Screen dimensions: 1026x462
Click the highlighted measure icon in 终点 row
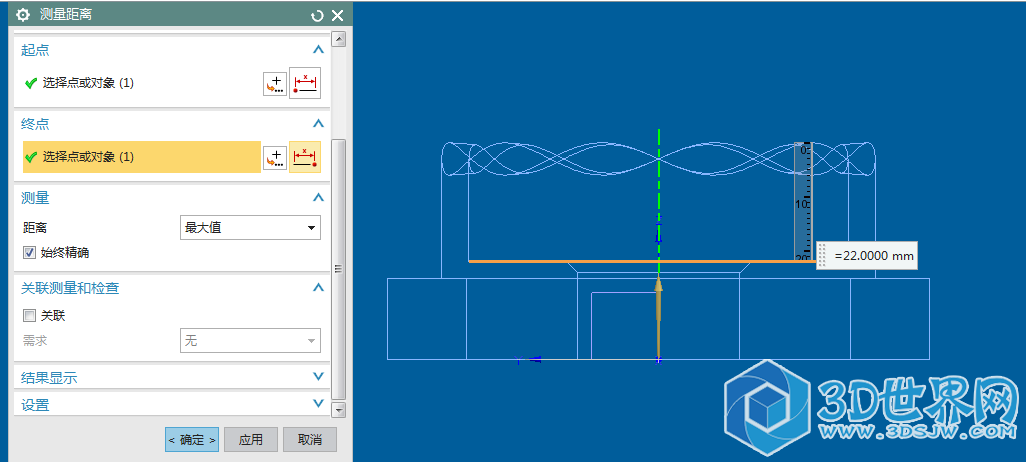[304, 157]
